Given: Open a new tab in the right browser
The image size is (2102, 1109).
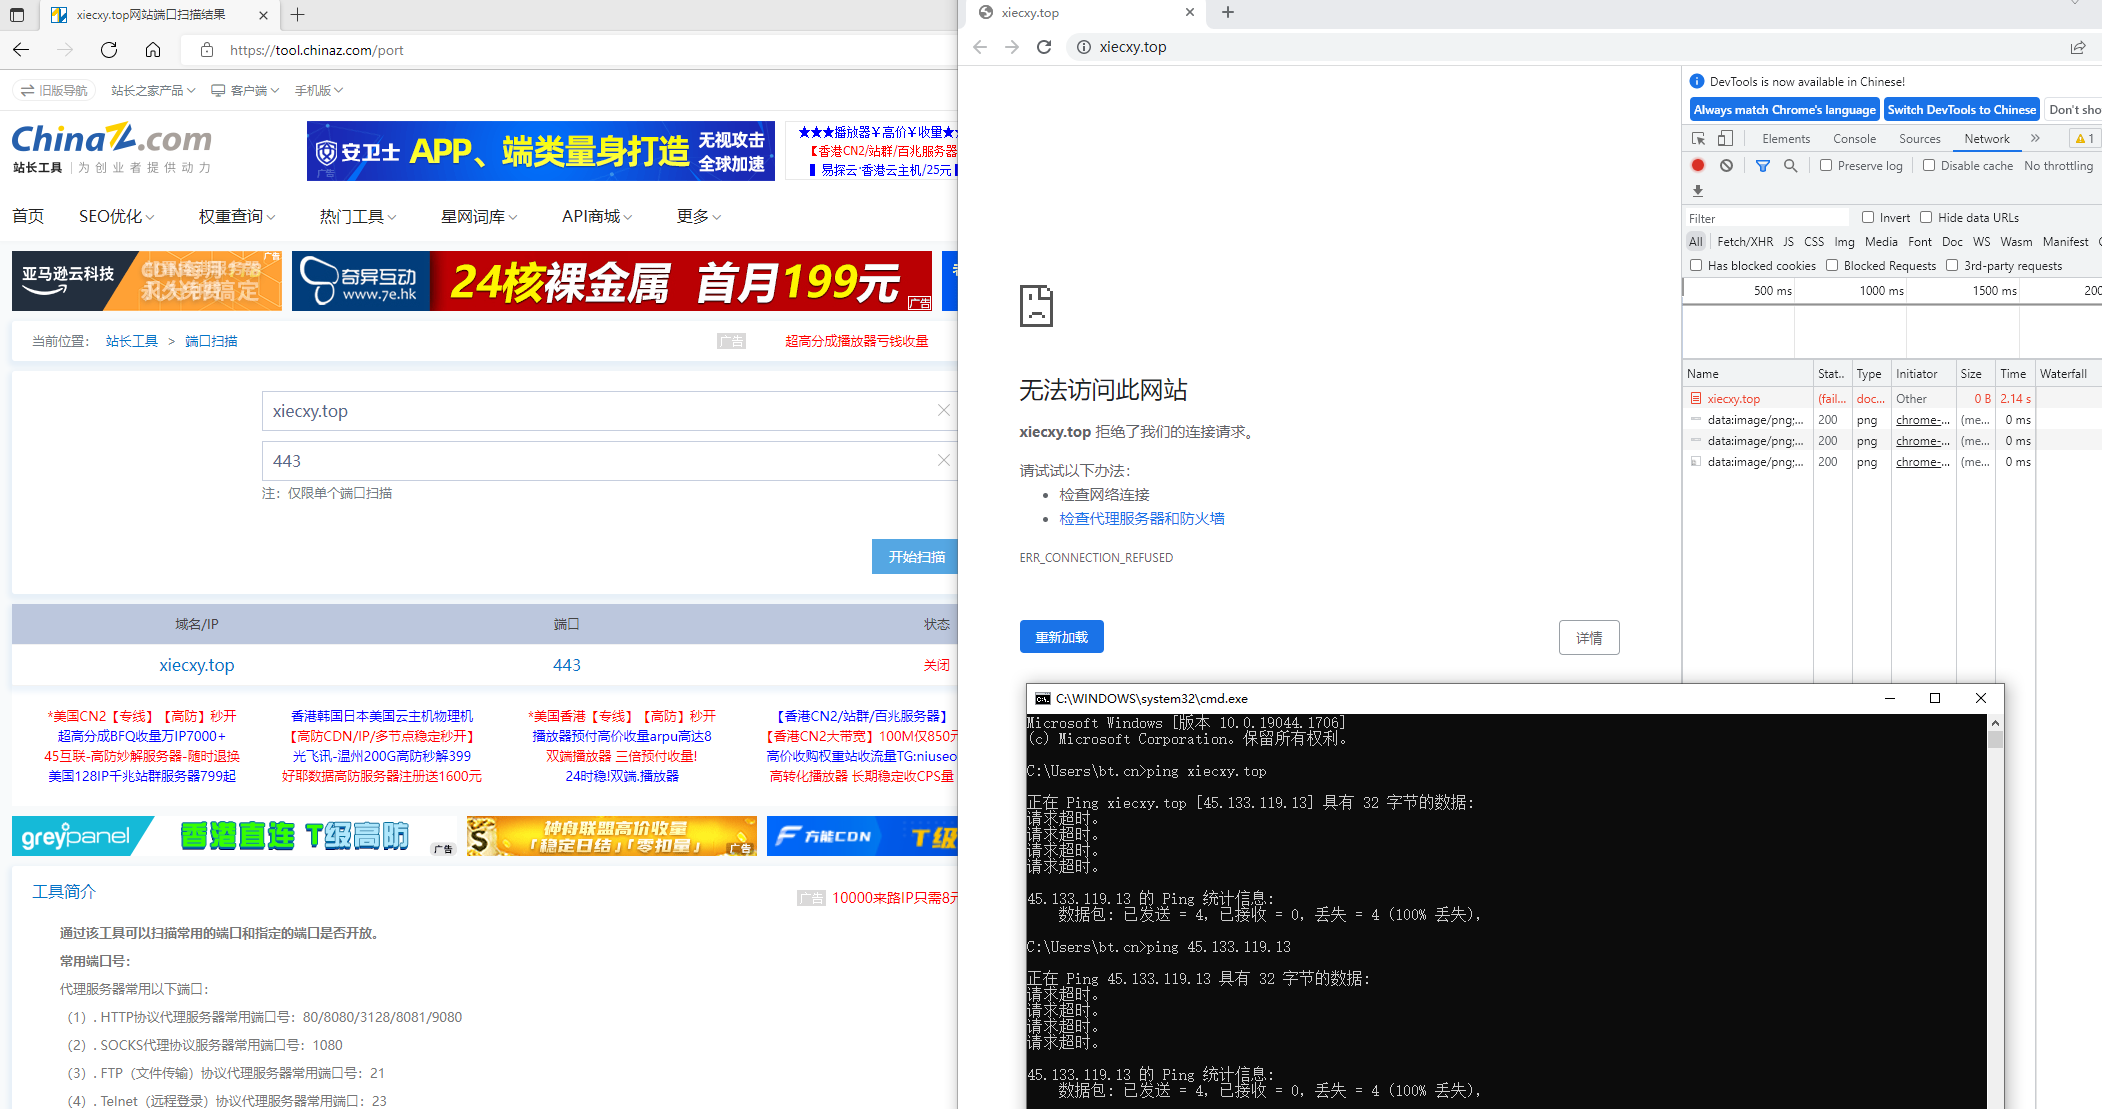Looking at the screenshot, I should 1228,12.
